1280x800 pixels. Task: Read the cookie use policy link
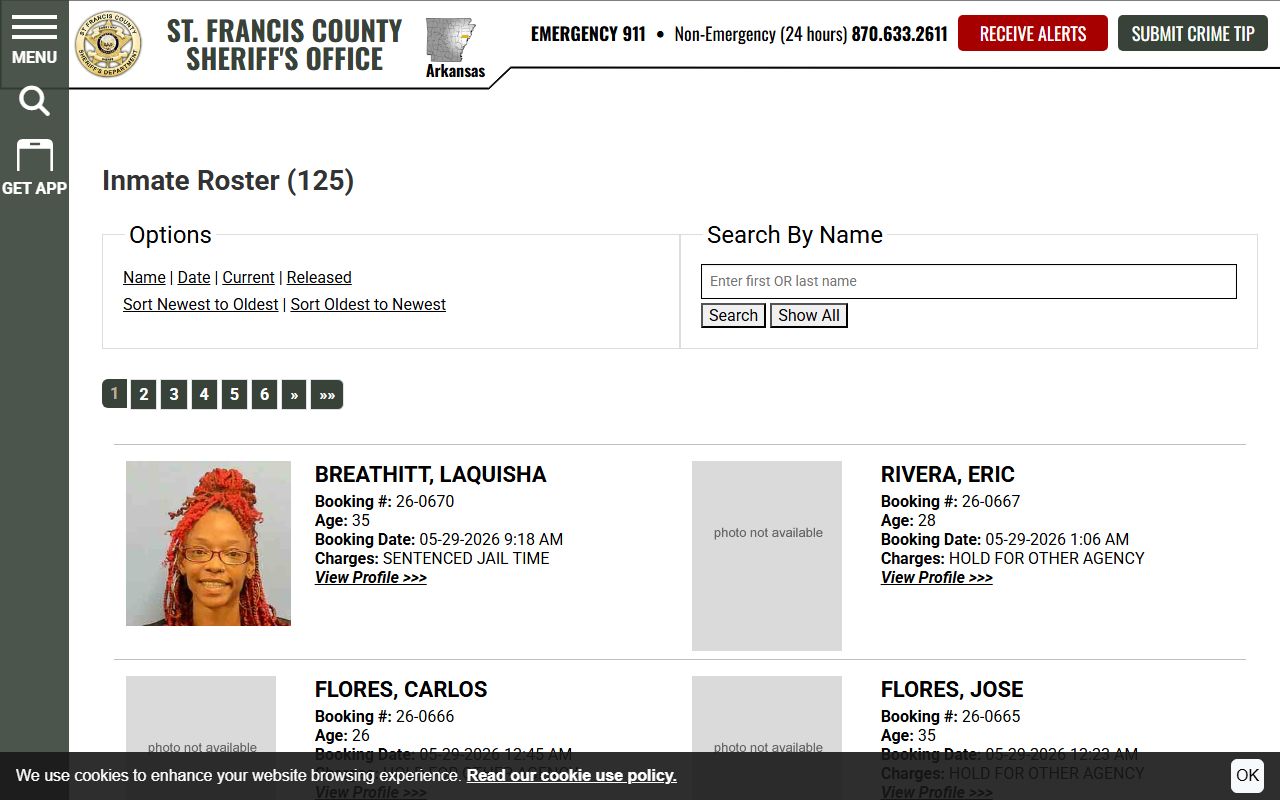click(x=571, y=775)
